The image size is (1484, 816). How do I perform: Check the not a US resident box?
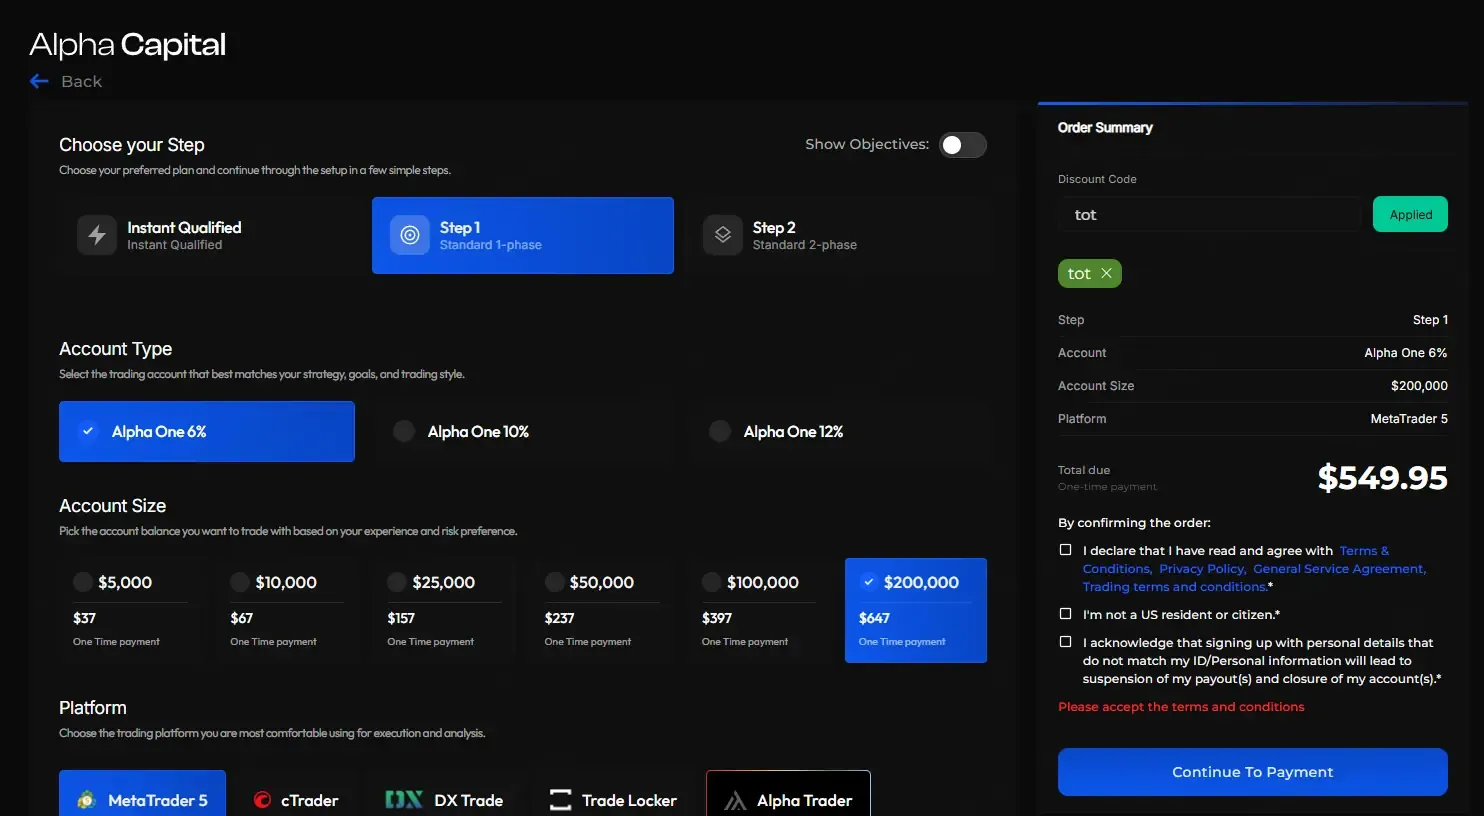coord(1065,614)
